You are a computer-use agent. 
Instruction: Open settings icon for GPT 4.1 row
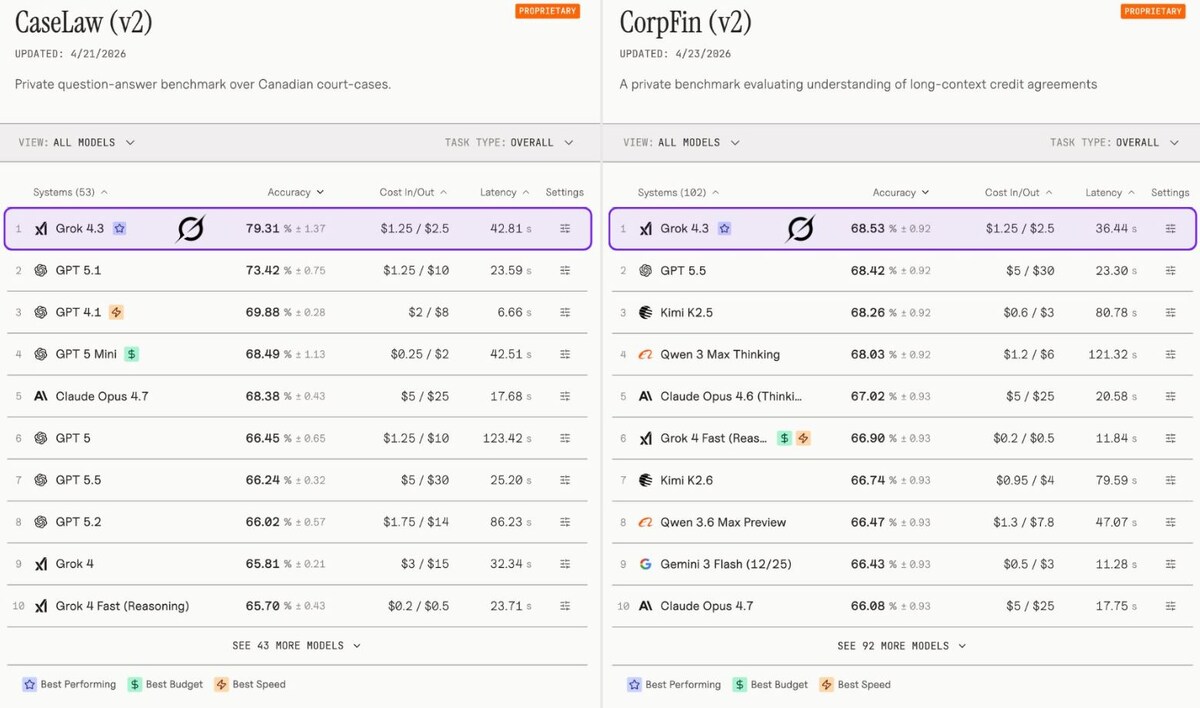[x=565, y=313]
